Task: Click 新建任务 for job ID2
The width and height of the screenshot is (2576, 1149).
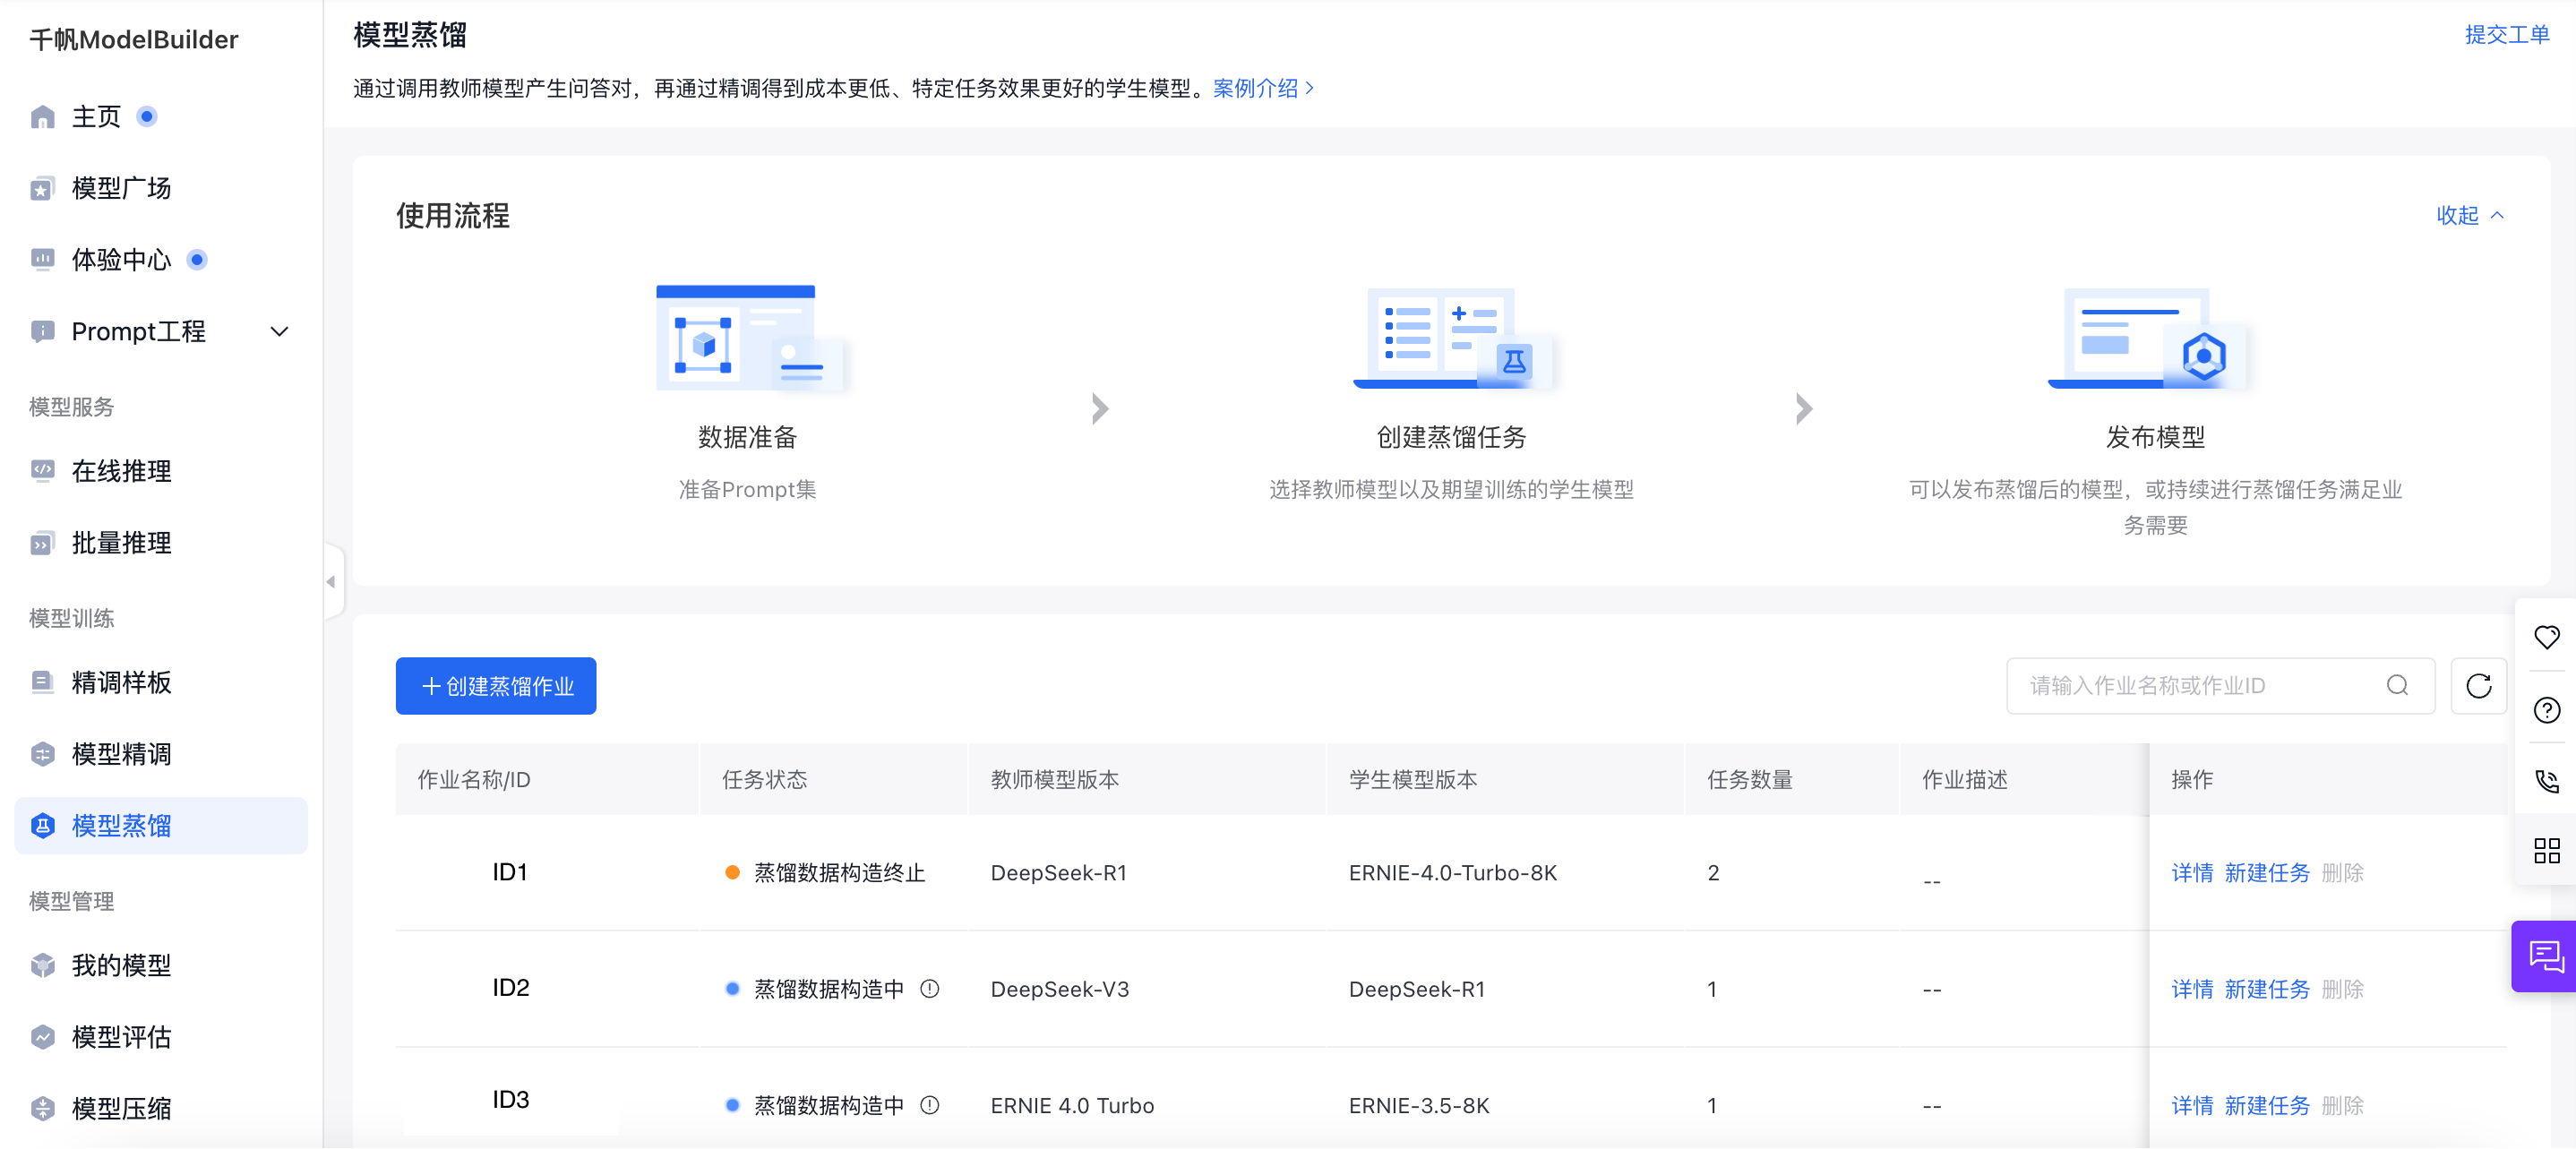Action: click(x=2267, y=989)
